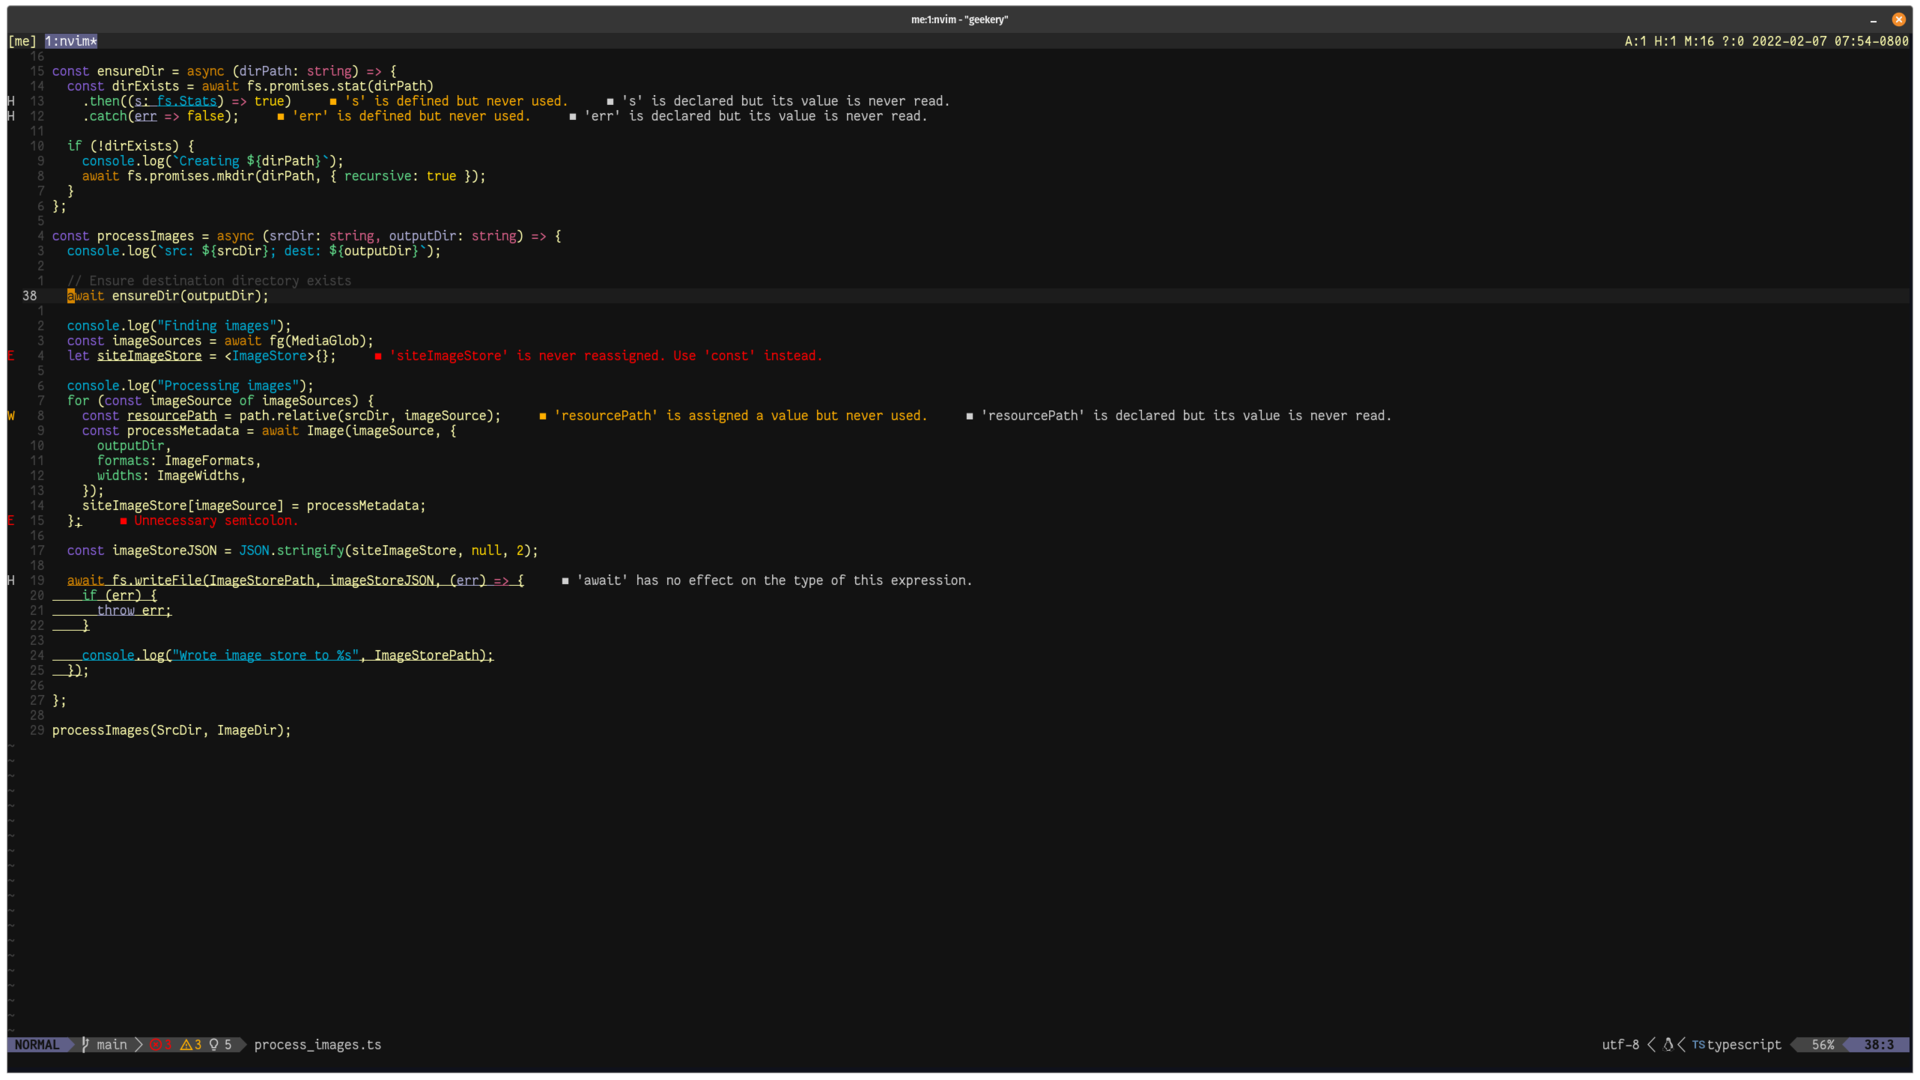The height and width of the screenshot is (1080, 1920).
Task: Click the const ensureDir function declaration
Action: click(224, 71)
